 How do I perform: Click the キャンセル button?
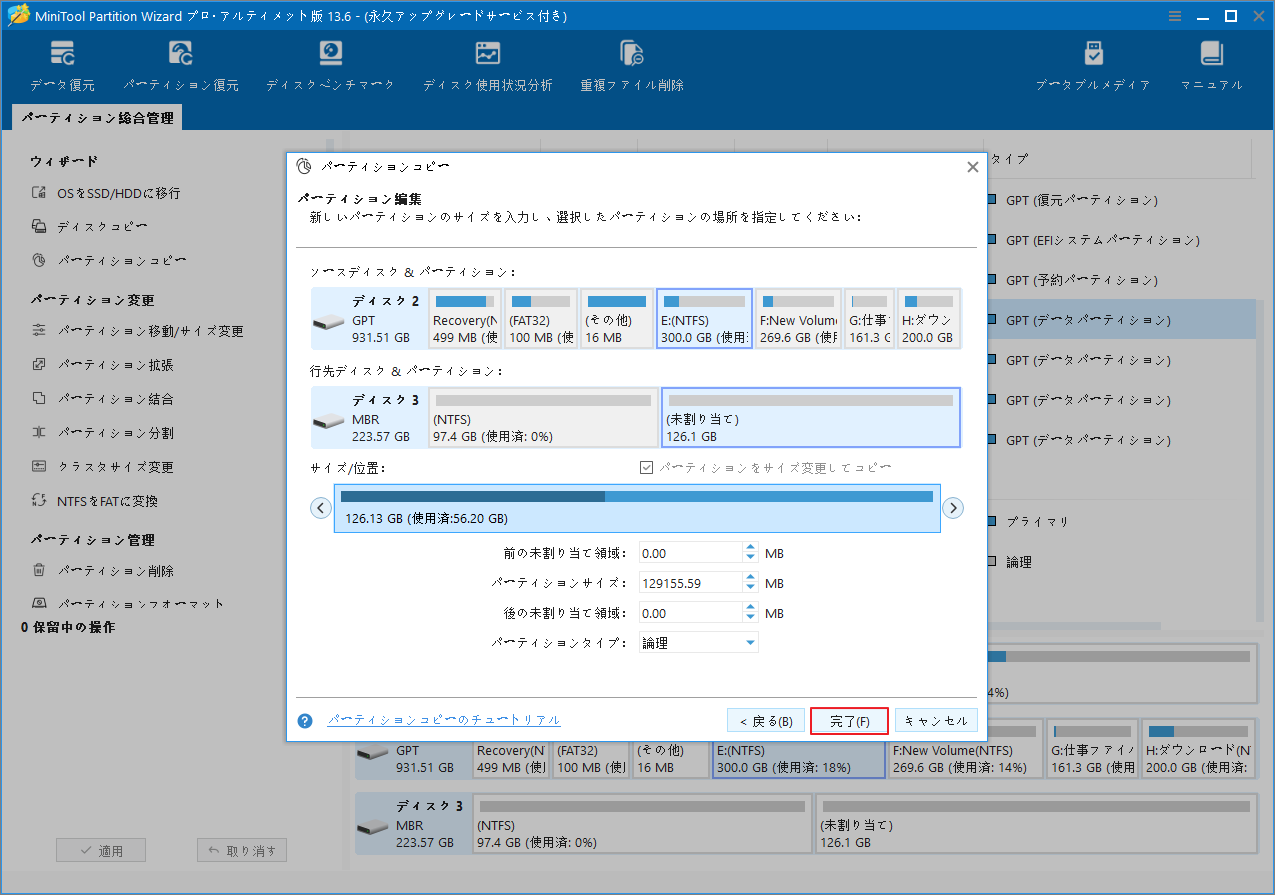coord(936,721)
